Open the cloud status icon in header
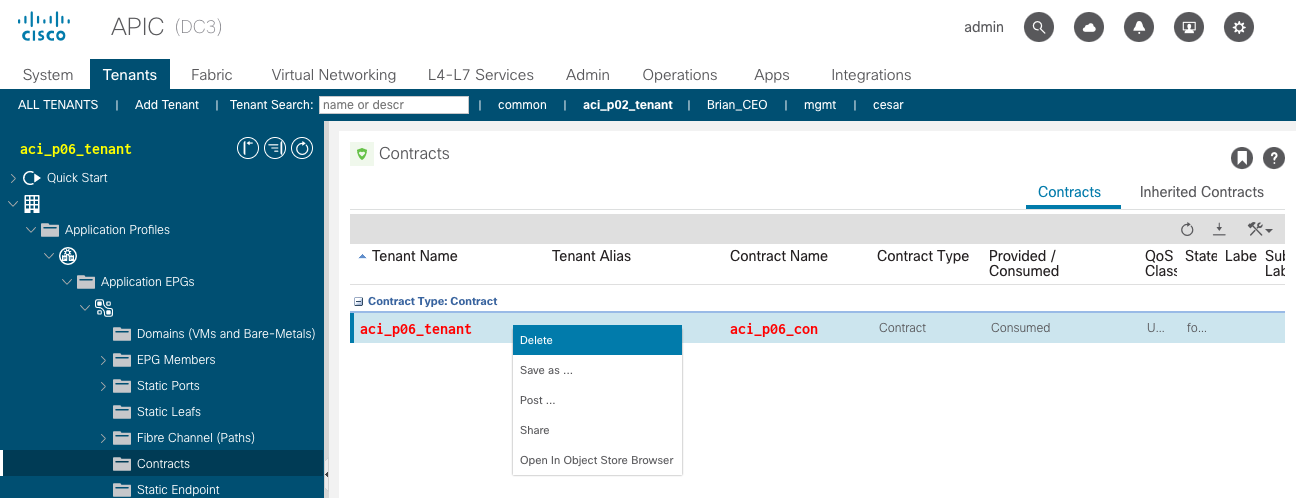Screen dimensions: 1296x498 (x=1089, y=27)
